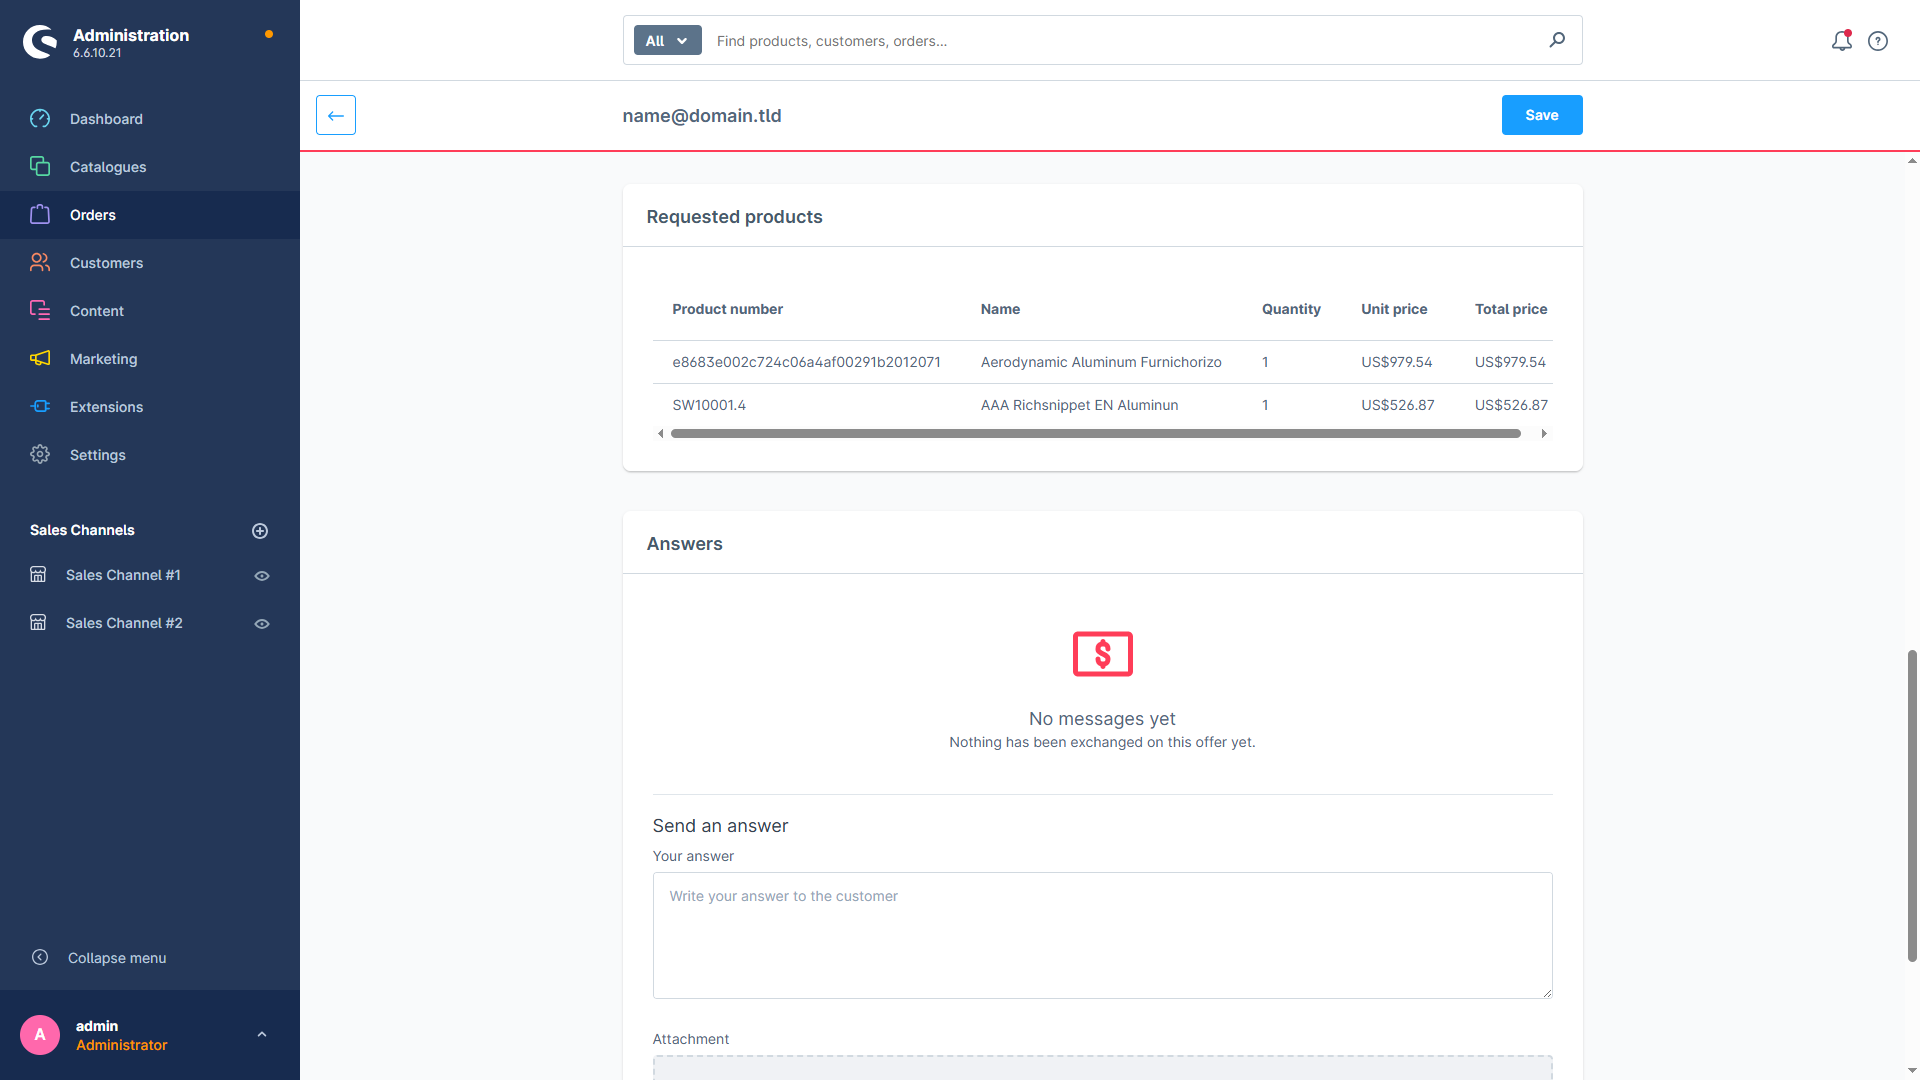Go back using the arrow button

(x=336, y=115)
